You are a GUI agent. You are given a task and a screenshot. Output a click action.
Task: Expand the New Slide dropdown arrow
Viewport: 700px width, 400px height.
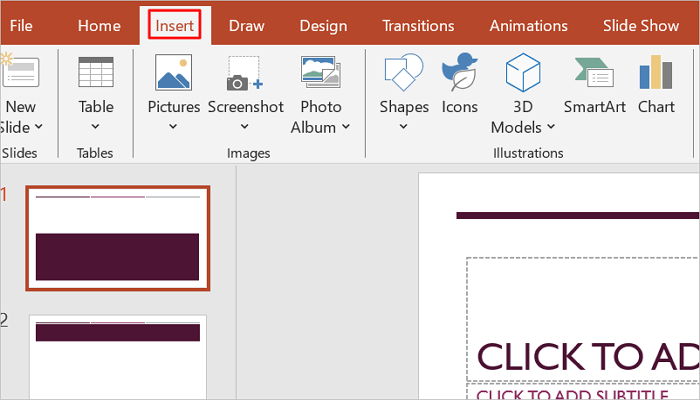39,127
